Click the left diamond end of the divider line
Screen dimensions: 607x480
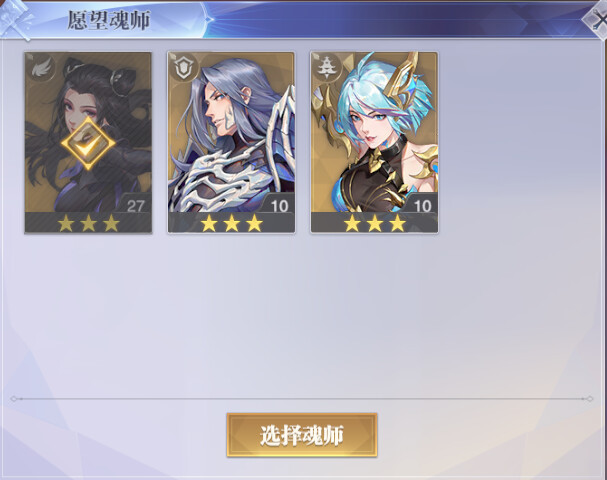[14, 399]
